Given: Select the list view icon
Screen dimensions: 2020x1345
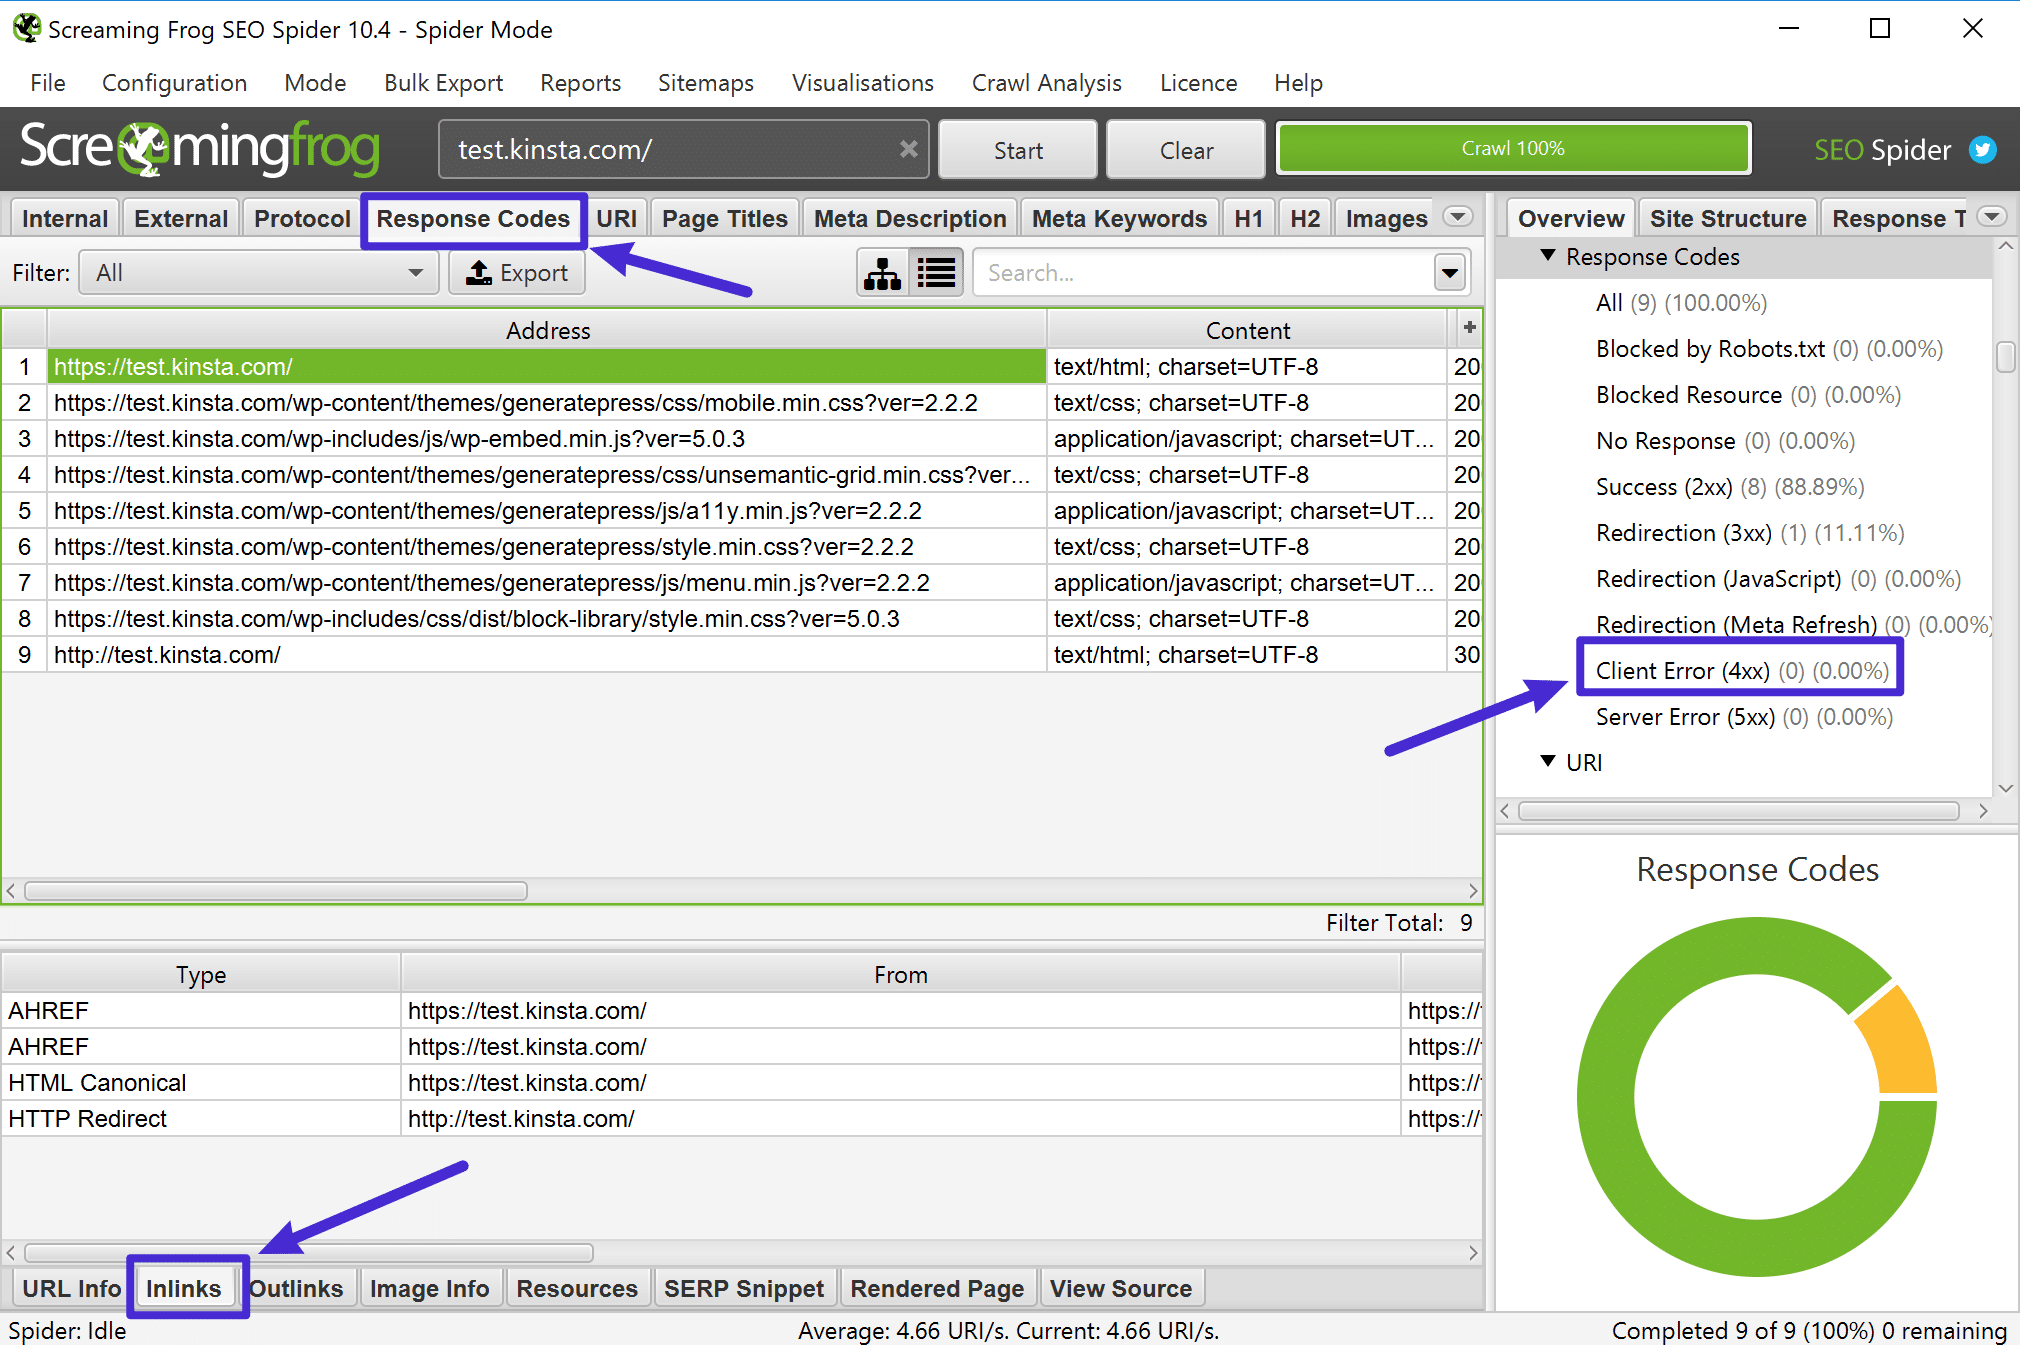Looking at the screenshot, I should point(933,273).
